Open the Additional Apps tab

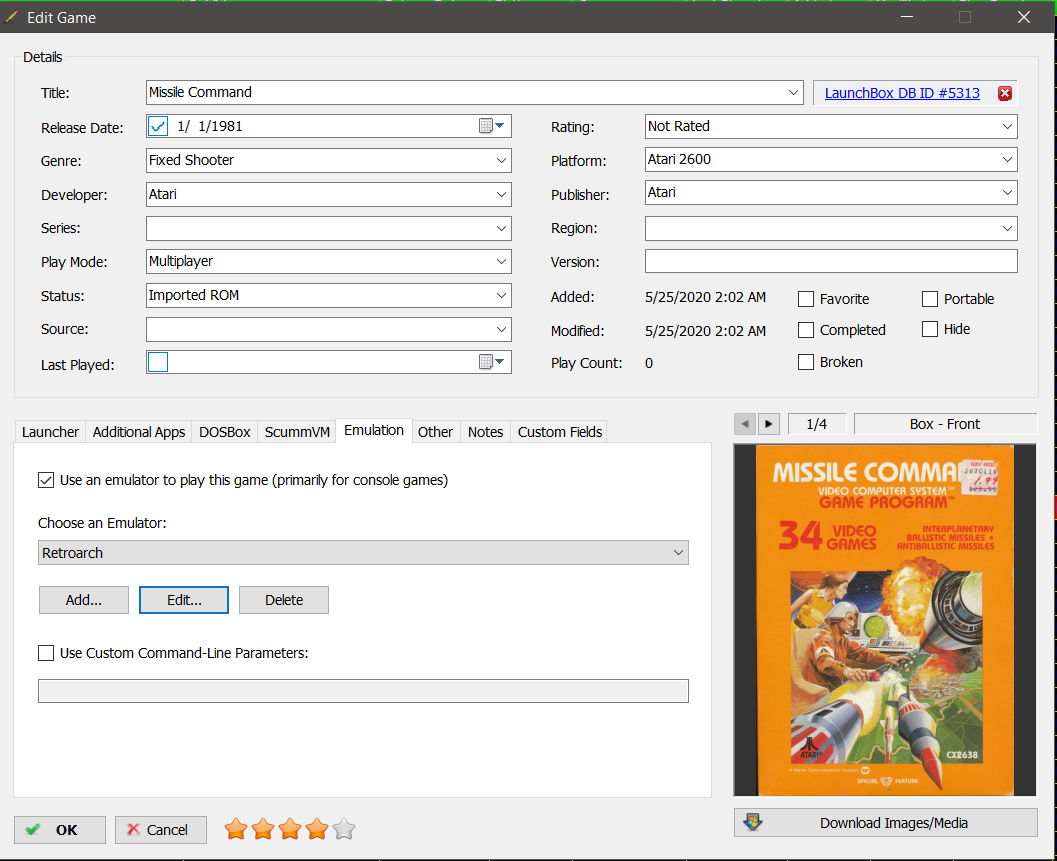[x=139, y=432]
